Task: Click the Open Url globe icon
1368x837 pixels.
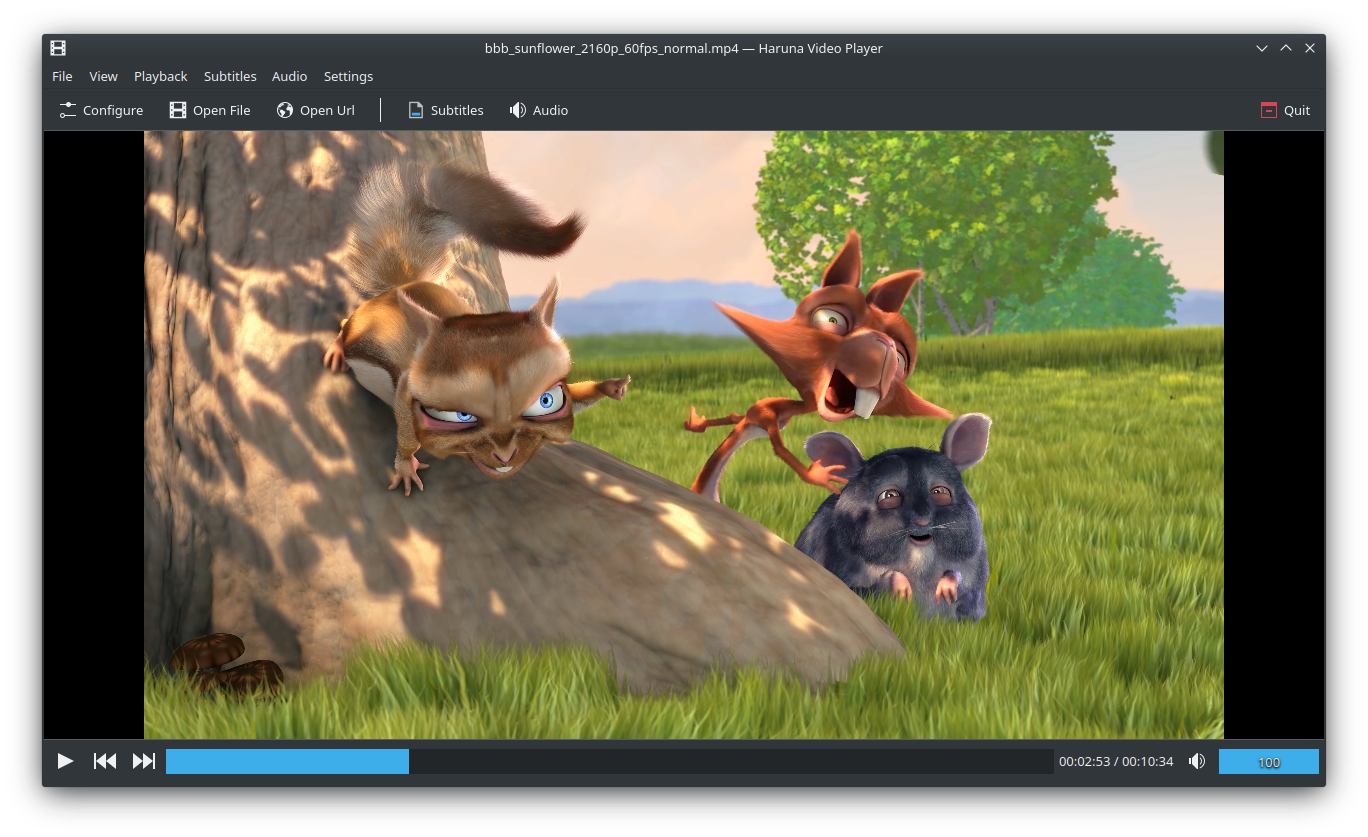Action: click(x=285, y=110)
